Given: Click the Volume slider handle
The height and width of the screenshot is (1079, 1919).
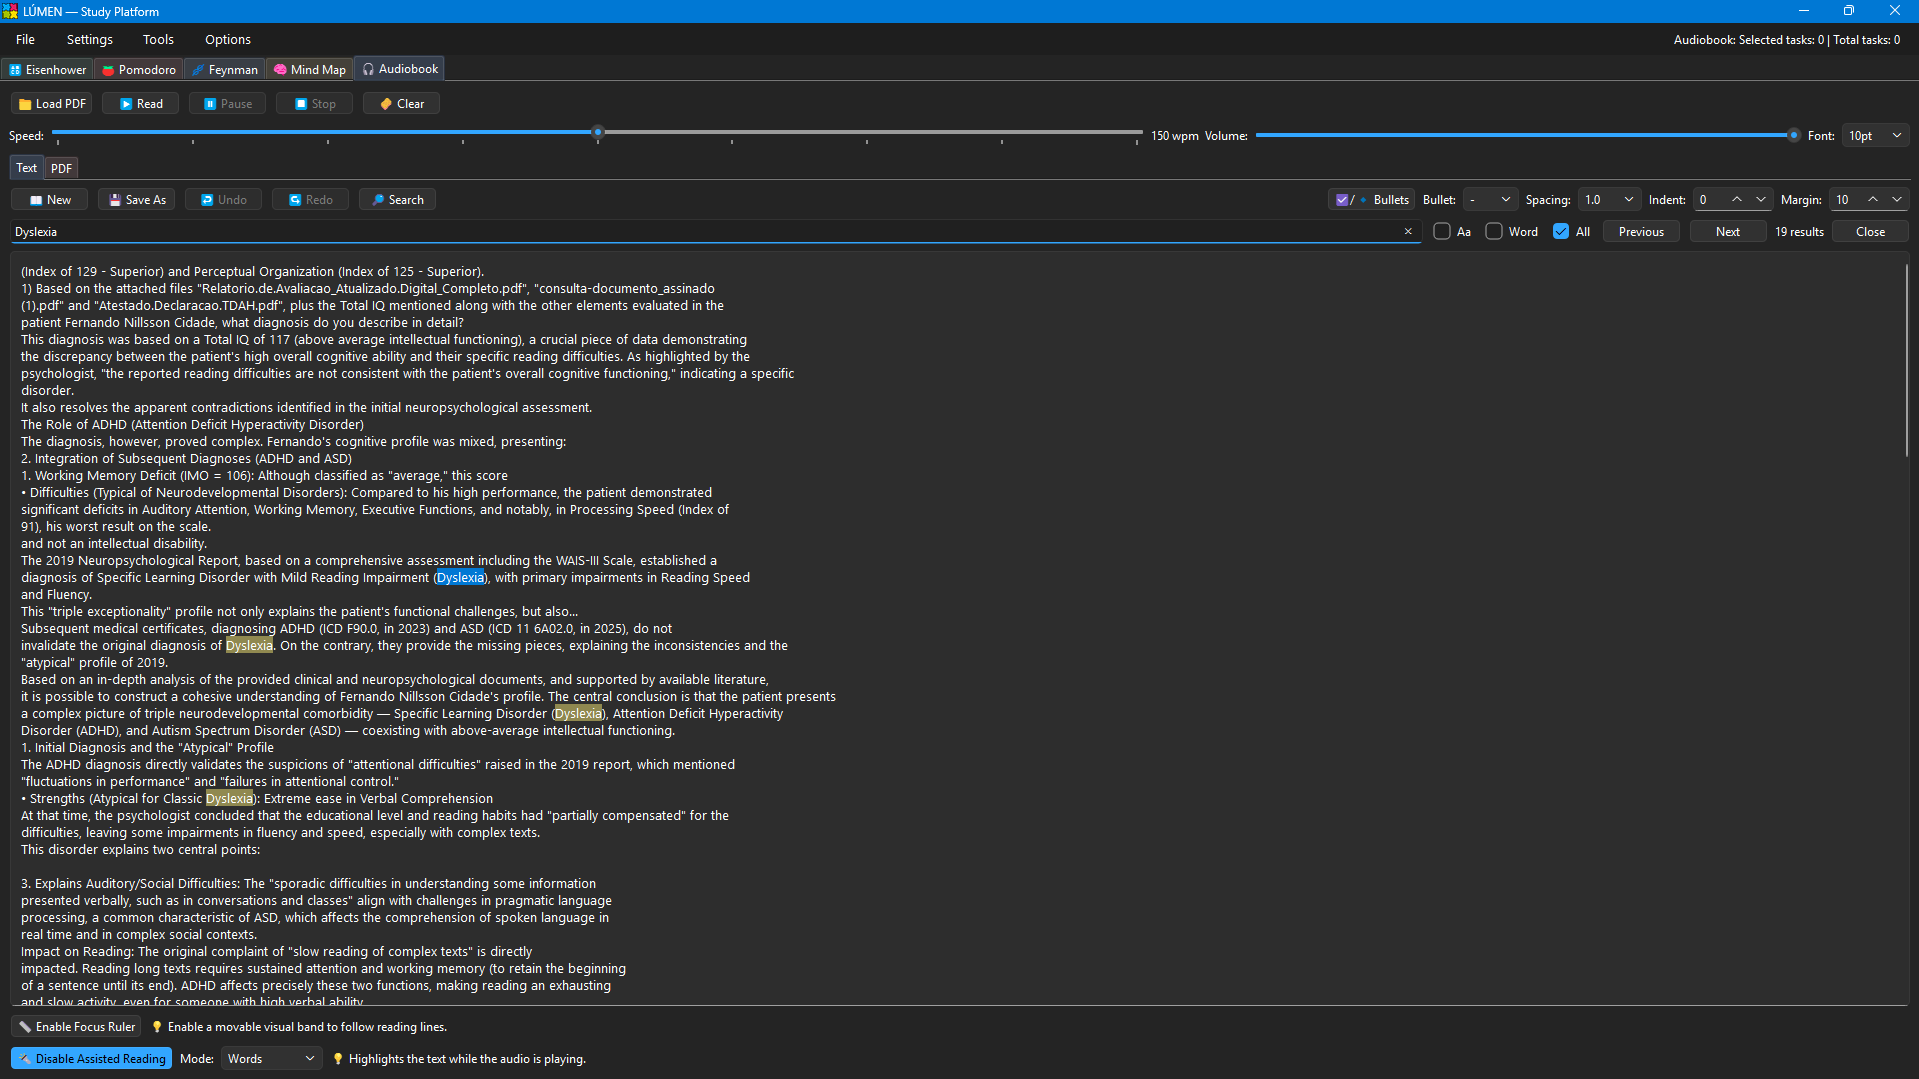Looking at the screenshot, I should [1794, 135].
